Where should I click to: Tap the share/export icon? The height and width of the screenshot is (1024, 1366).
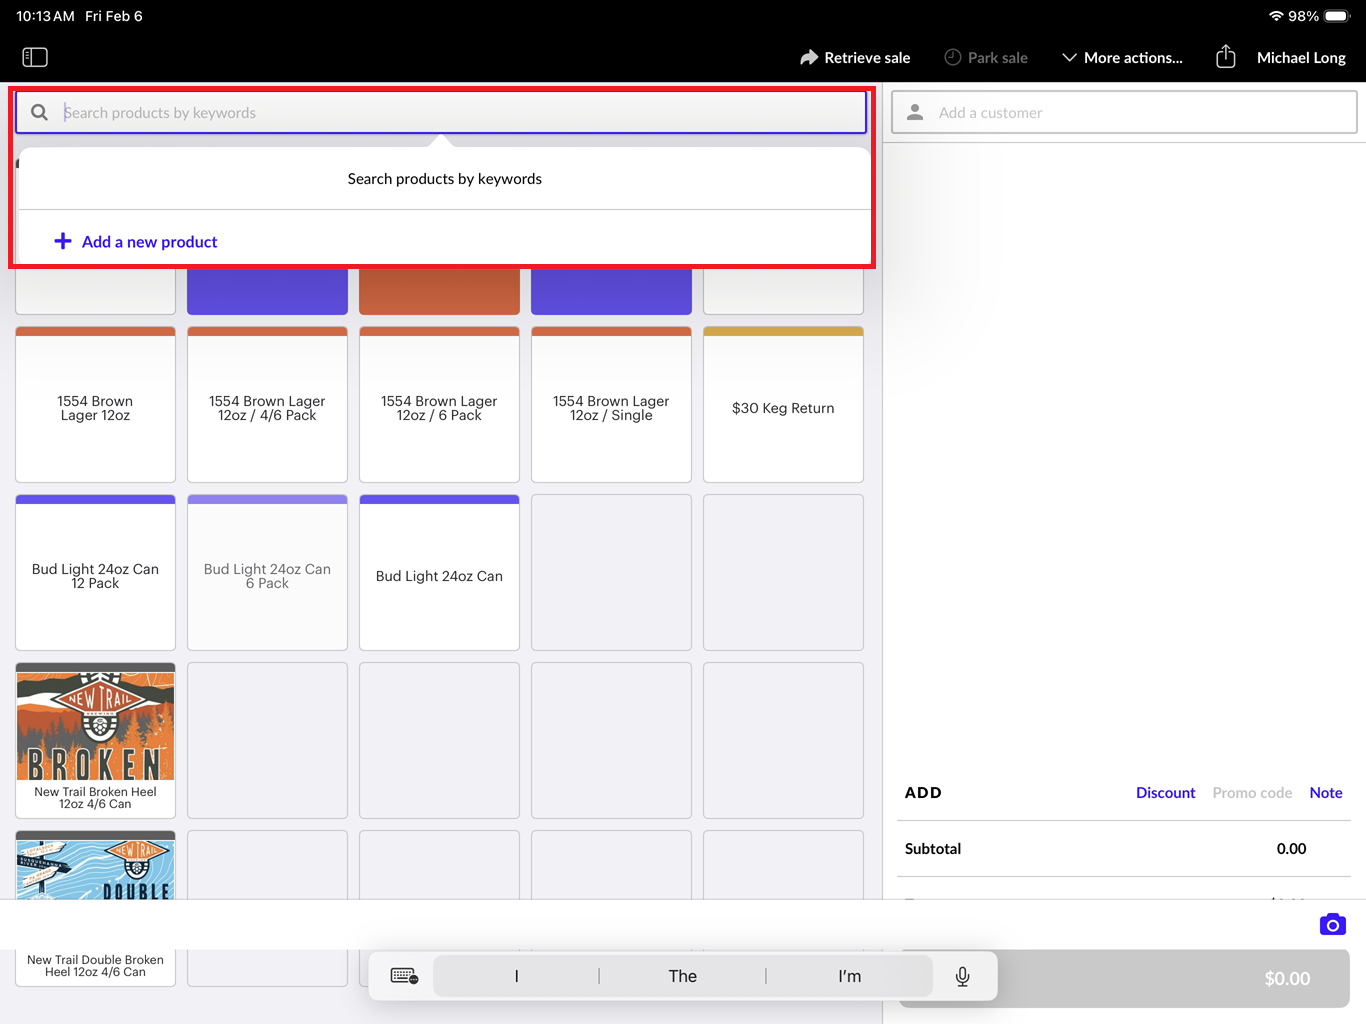1226,57
